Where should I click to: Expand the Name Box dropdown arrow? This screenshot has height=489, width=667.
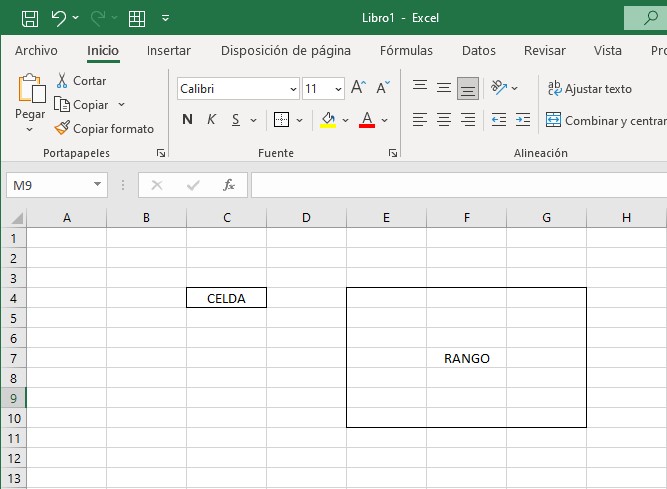pyautogui.click(x=97, y=185)
